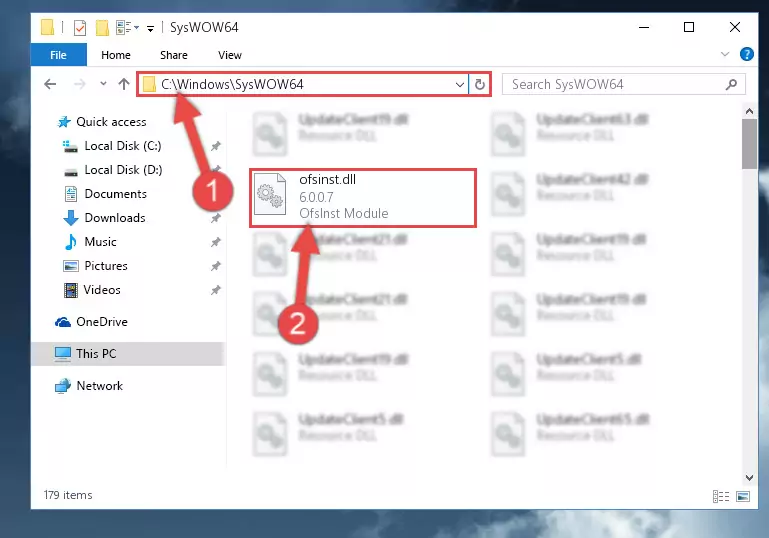Click the vertical scrollbar thumb

749,144
